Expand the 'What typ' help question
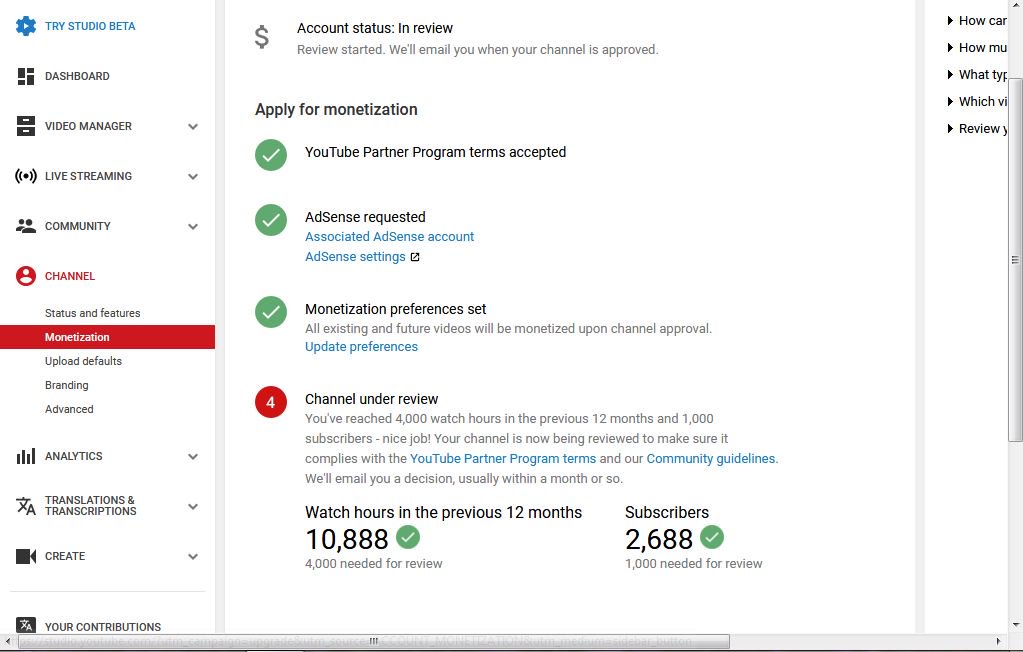The image size is (1023, 652). [x=977, y=74]
